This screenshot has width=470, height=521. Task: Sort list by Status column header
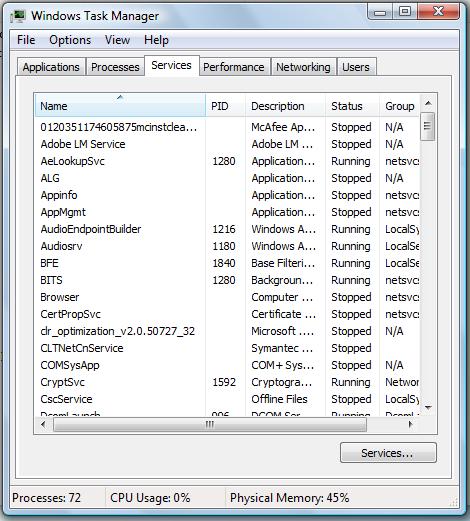point(353,106)
